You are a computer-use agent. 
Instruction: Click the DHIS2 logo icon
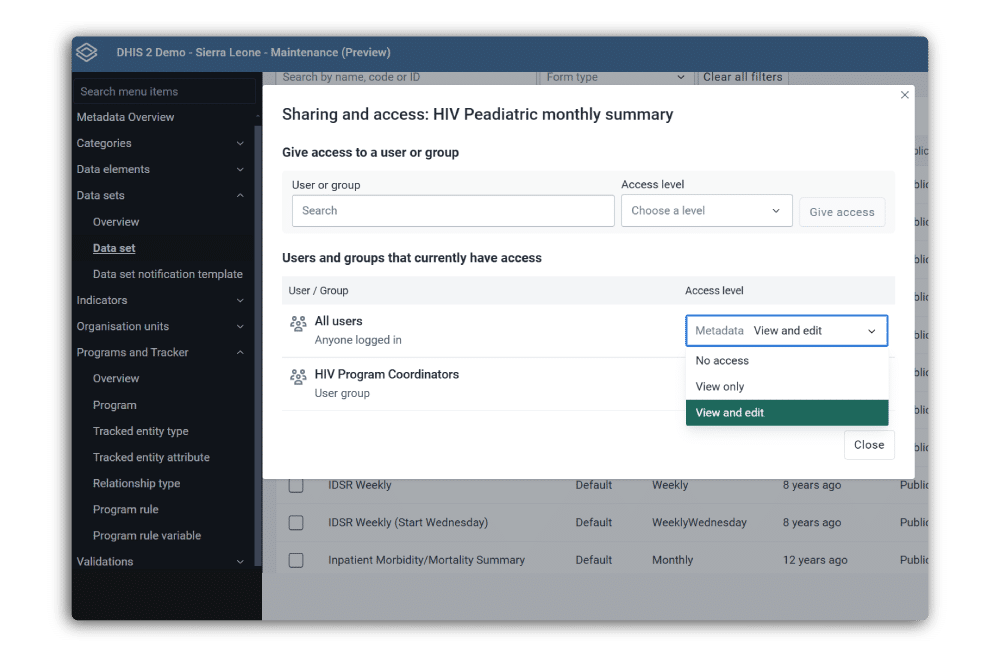coord(87,52)
